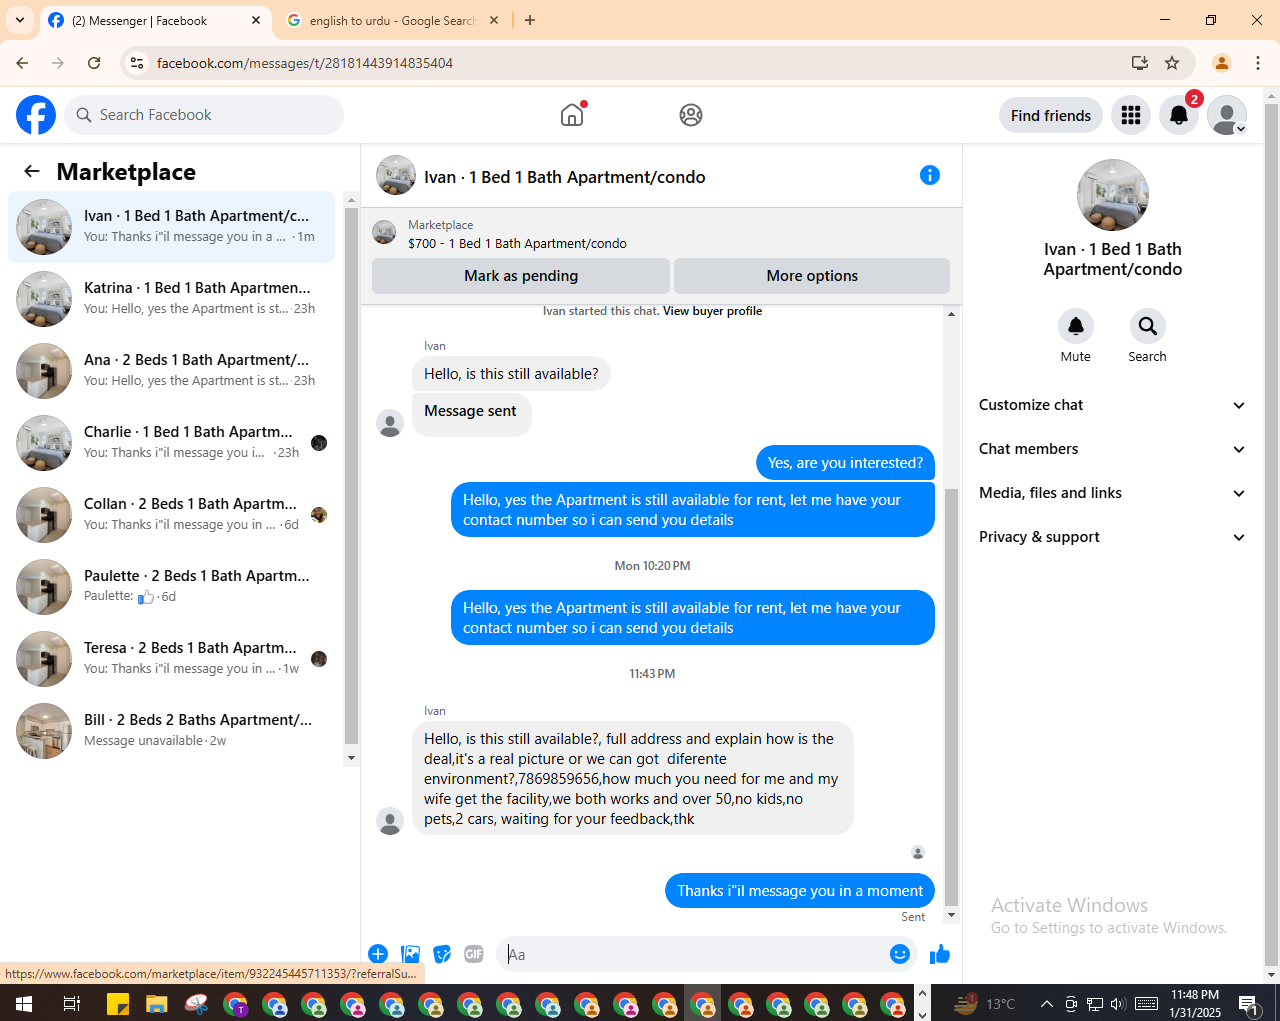Bookmark this page with the star icon
1280x1021 pixels.
pyautogui.click(x=1172, y=63)
